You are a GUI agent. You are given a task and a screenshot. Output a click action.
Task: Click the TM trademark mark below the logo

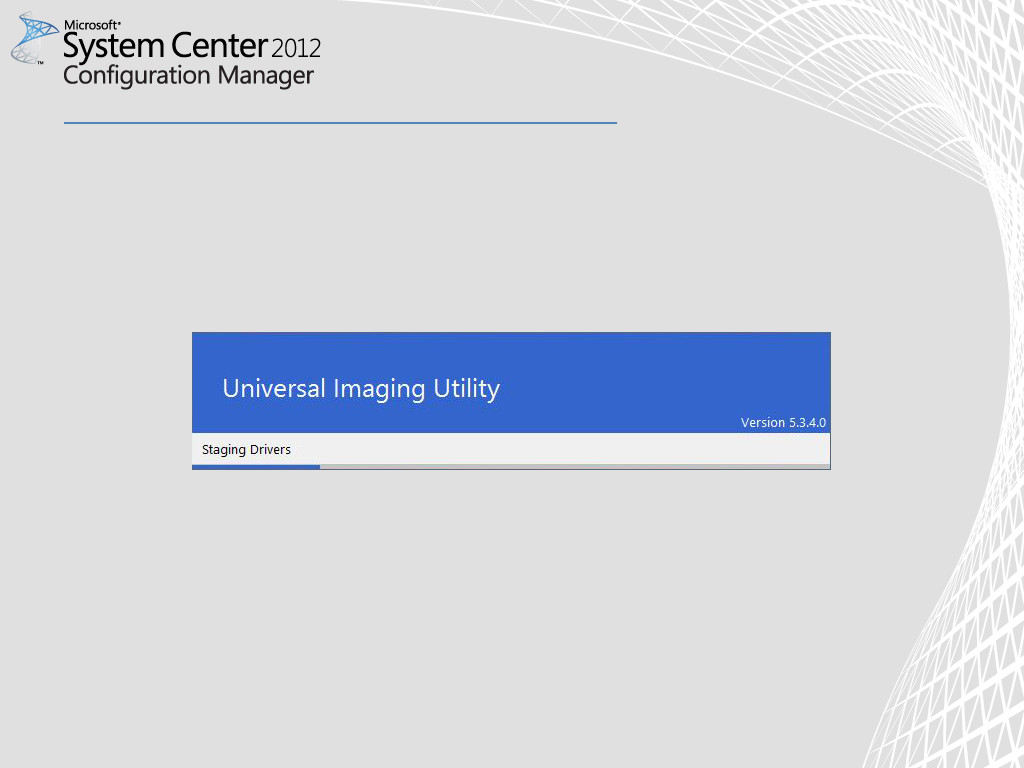tap(41, 62)
